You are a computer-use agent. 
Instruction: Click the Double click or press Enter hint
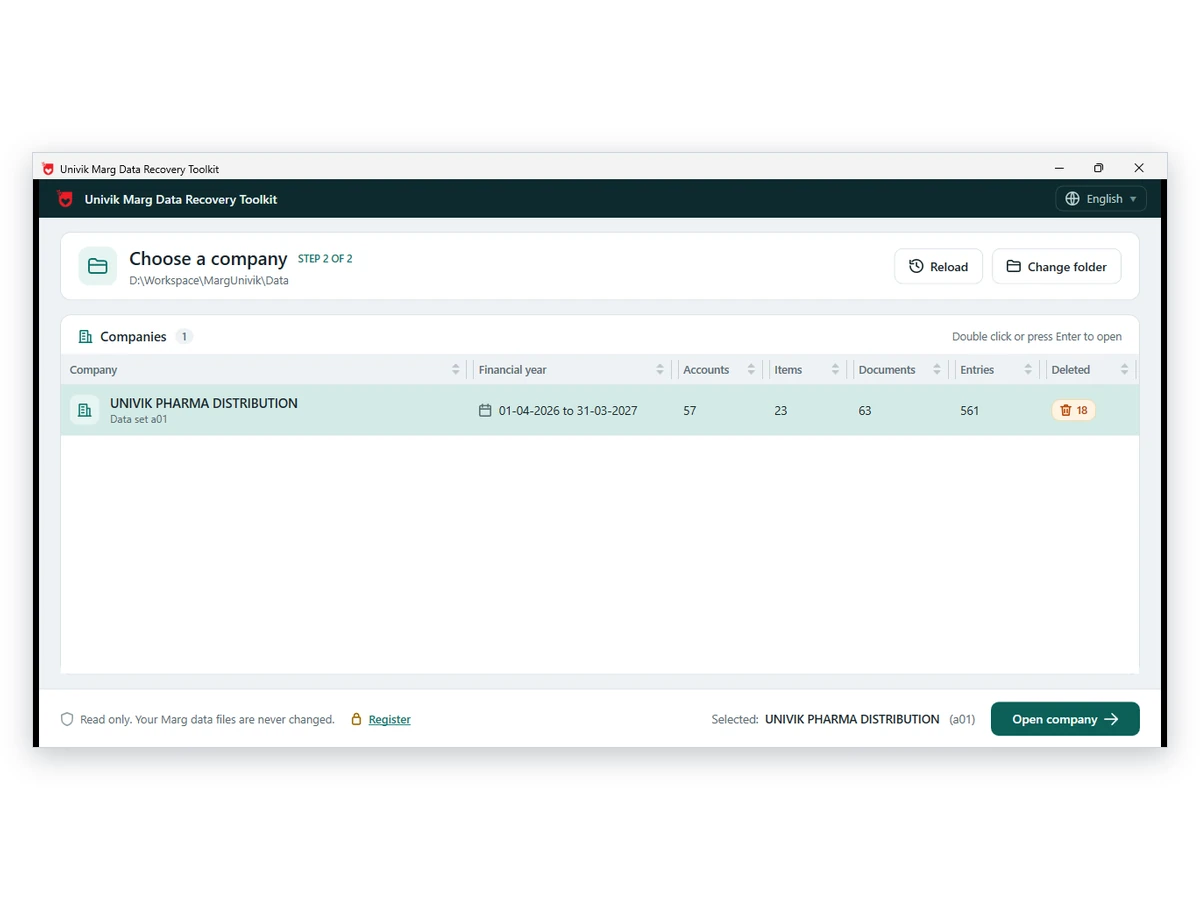pyautogui.click(x=1037, y=337)
